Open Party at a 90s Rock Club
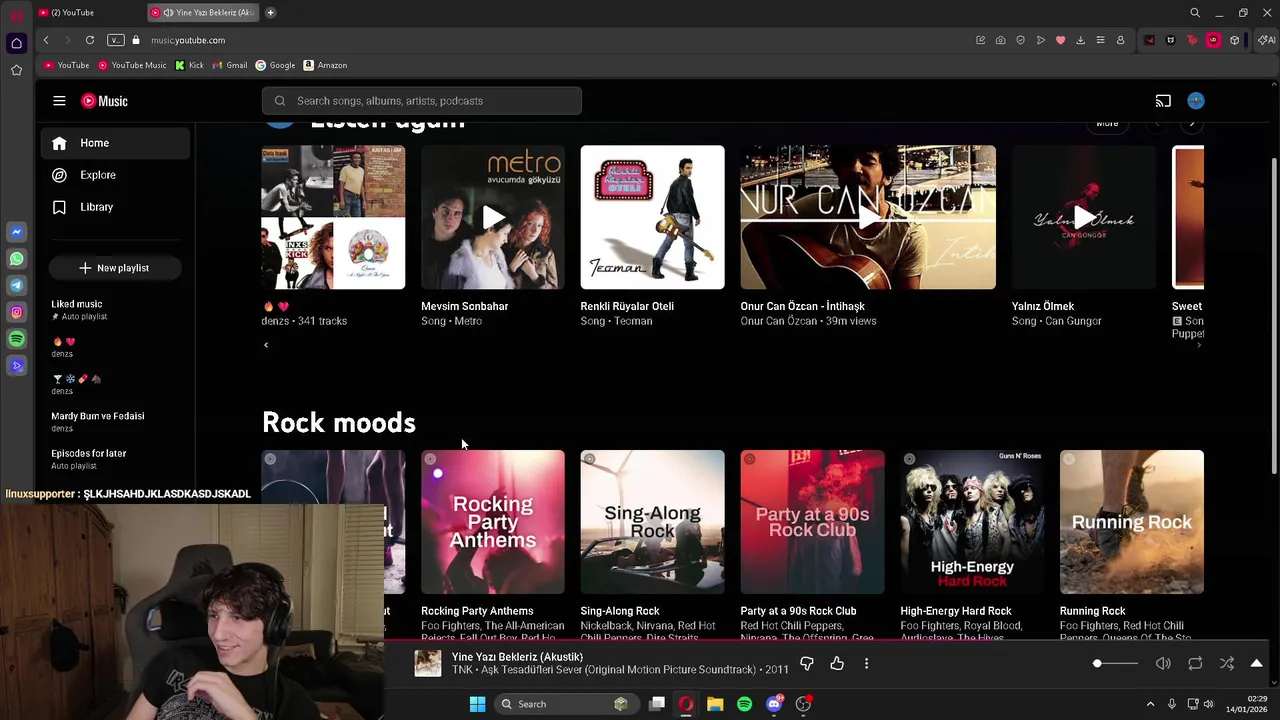 click(x=812, y=522)
